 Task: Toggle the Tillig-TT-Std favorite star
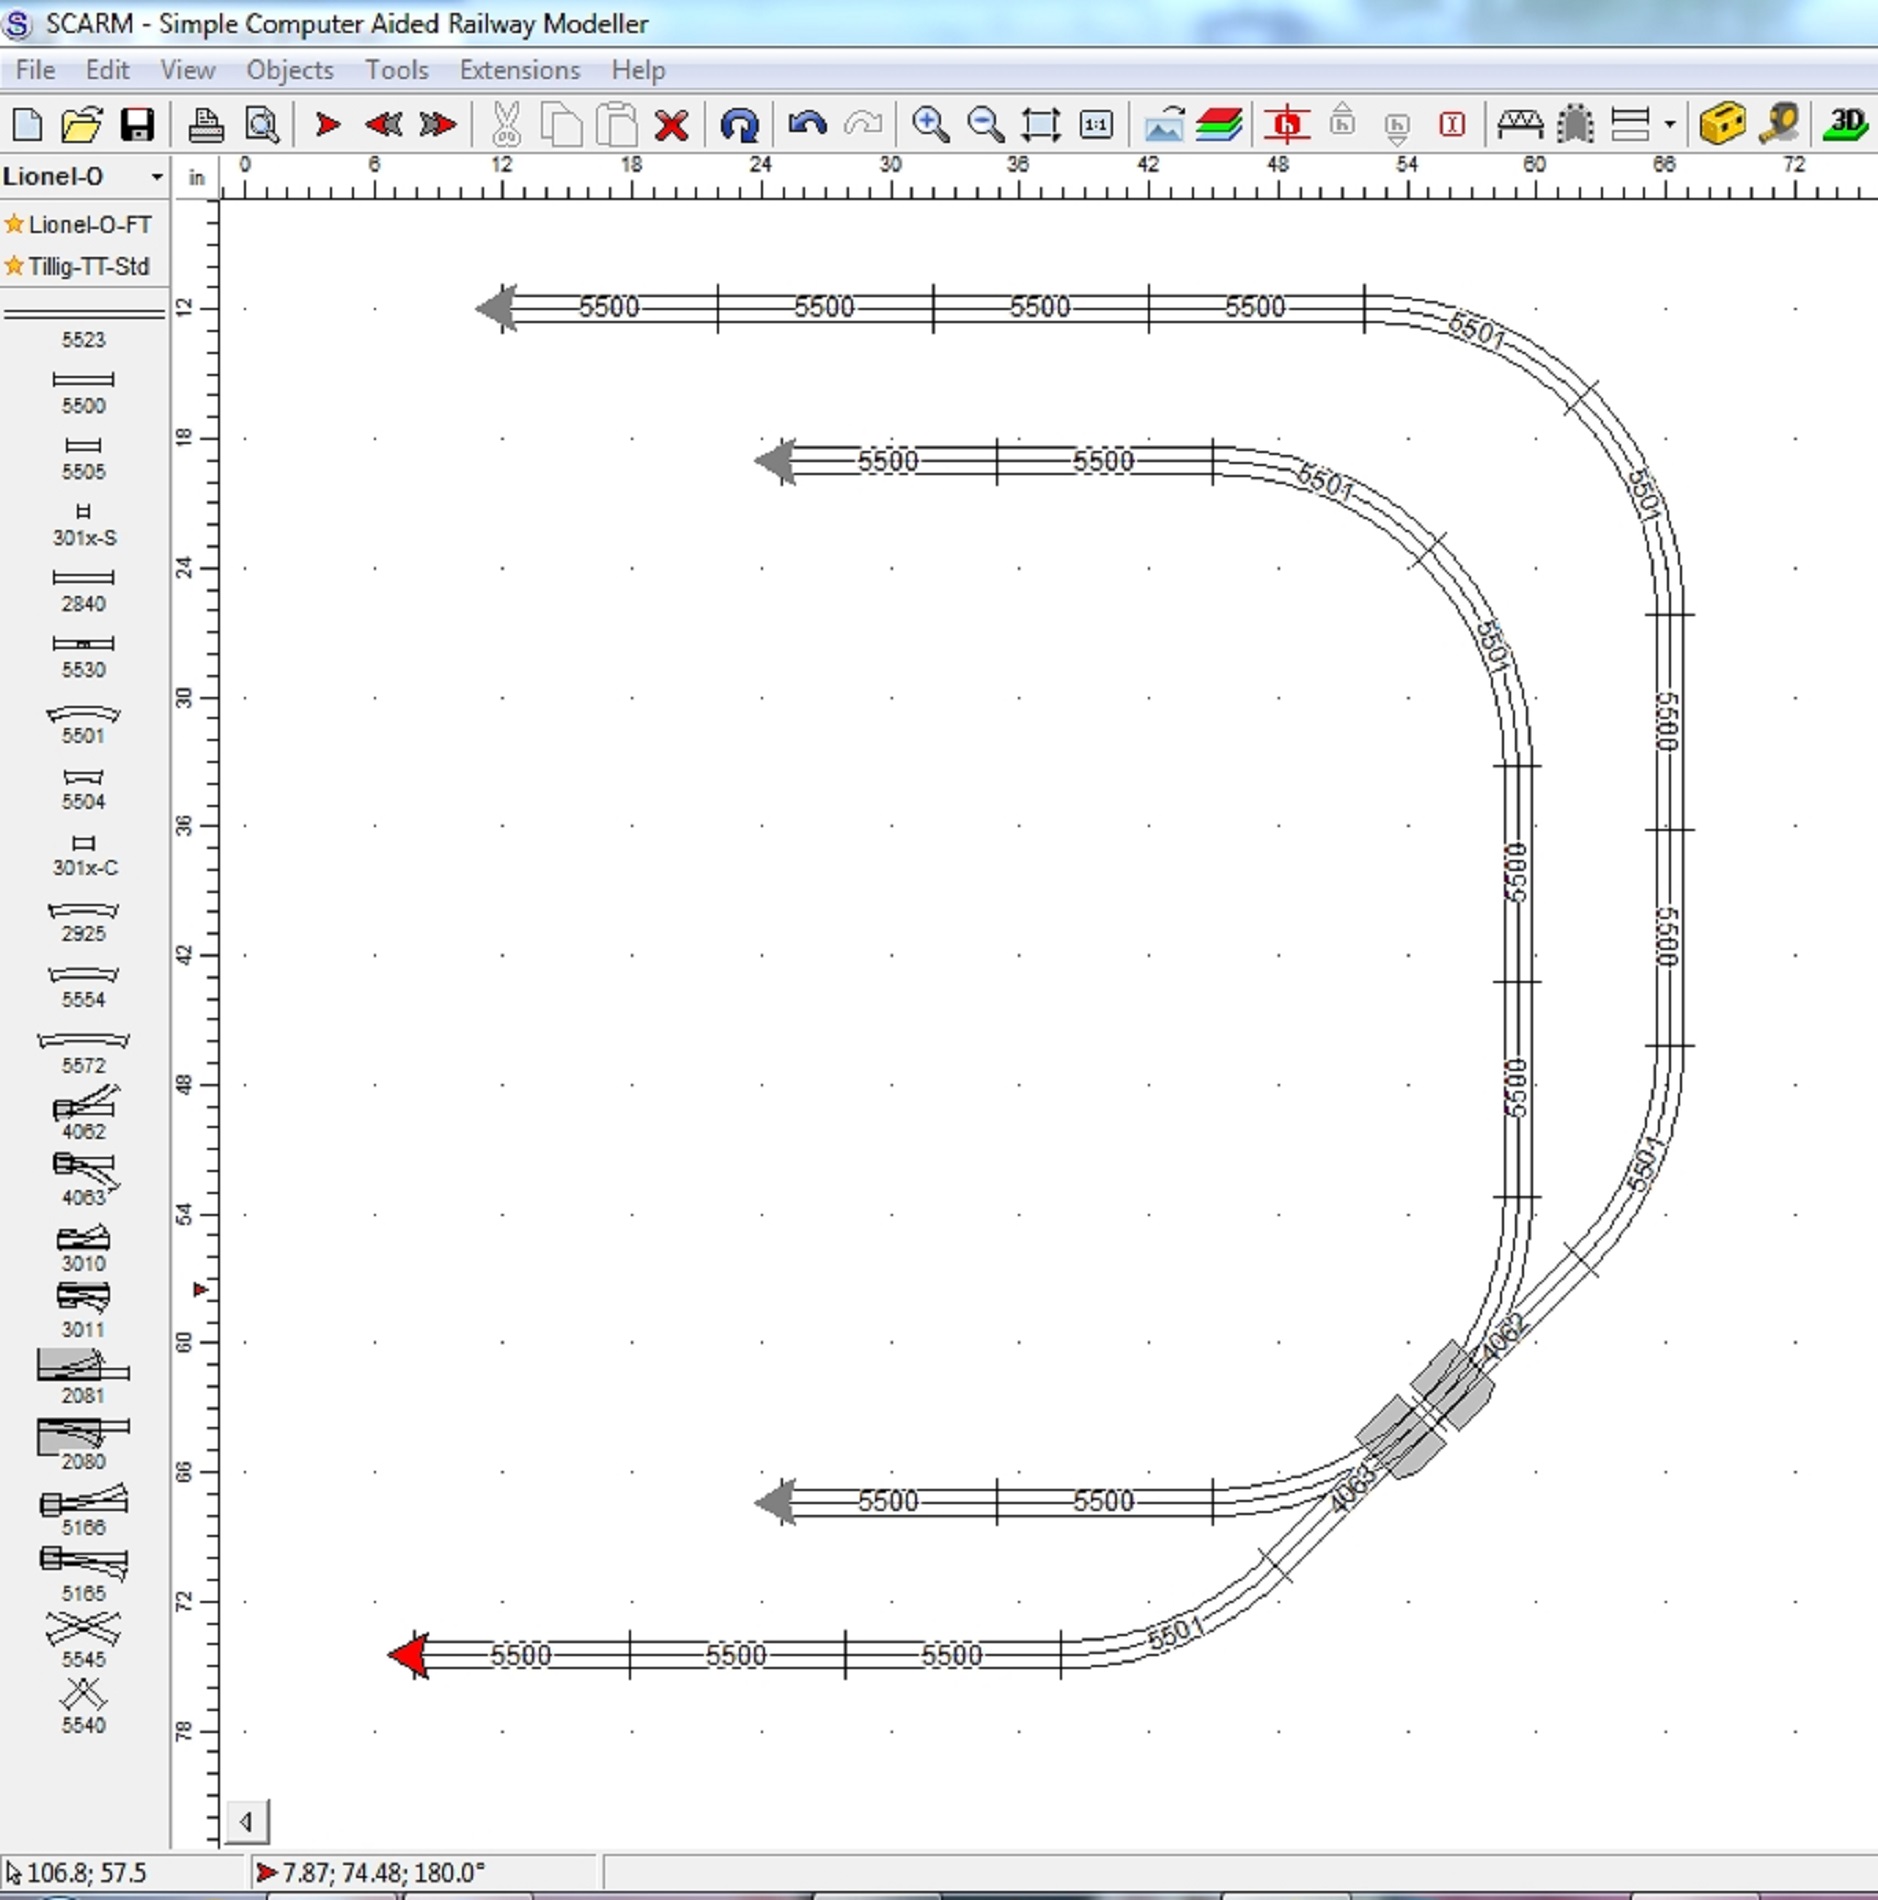[x=14, y=267]
